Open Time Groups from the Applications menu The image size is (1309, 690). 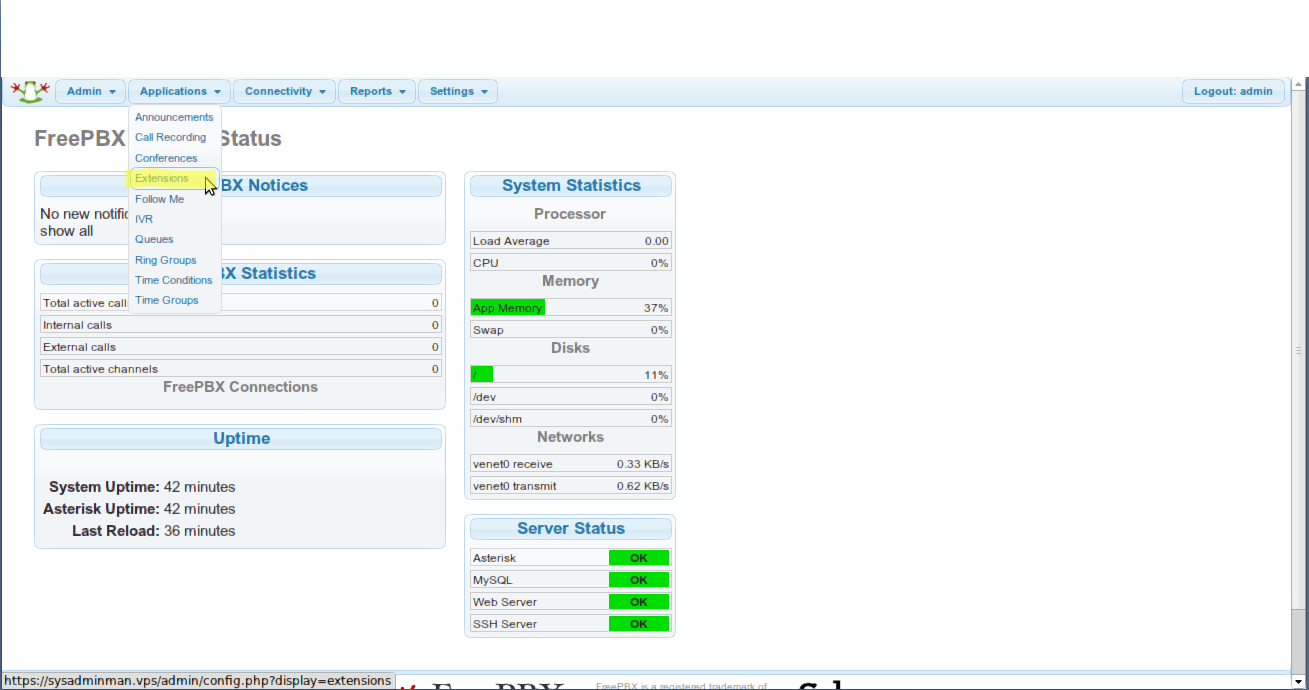tap(166, 300)
